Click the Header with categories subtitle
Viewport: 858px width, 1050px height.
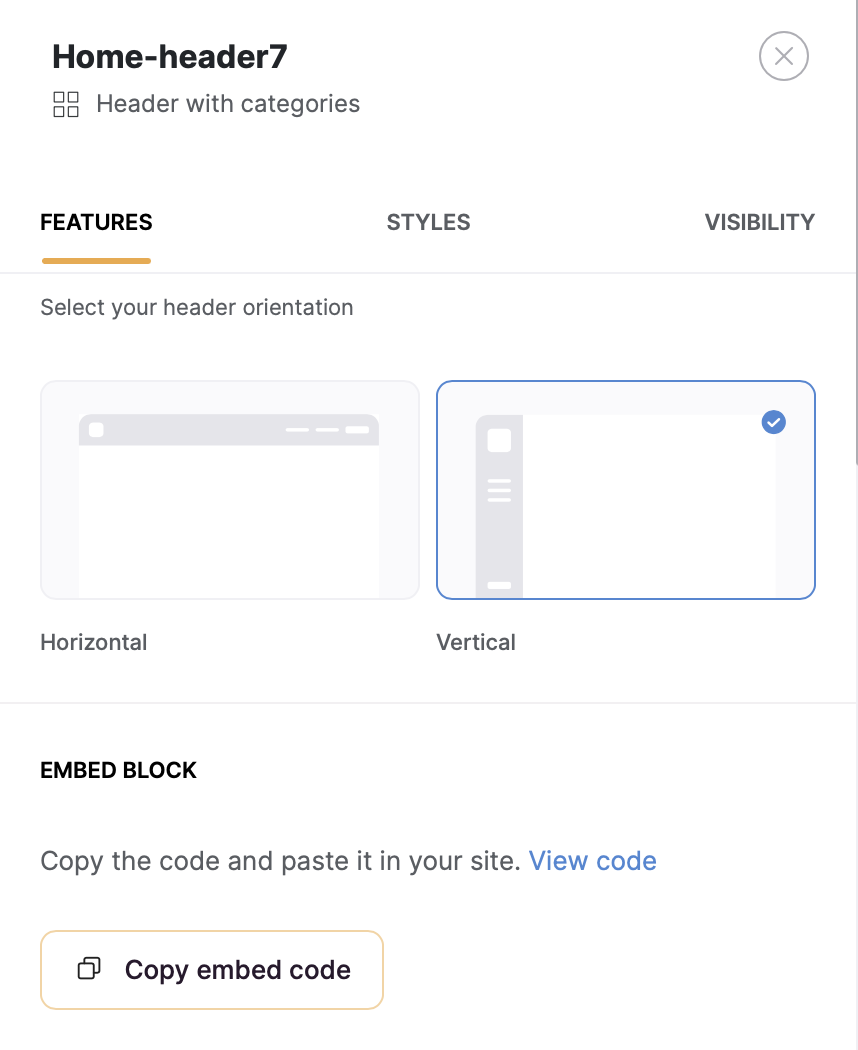coord(228,104)
